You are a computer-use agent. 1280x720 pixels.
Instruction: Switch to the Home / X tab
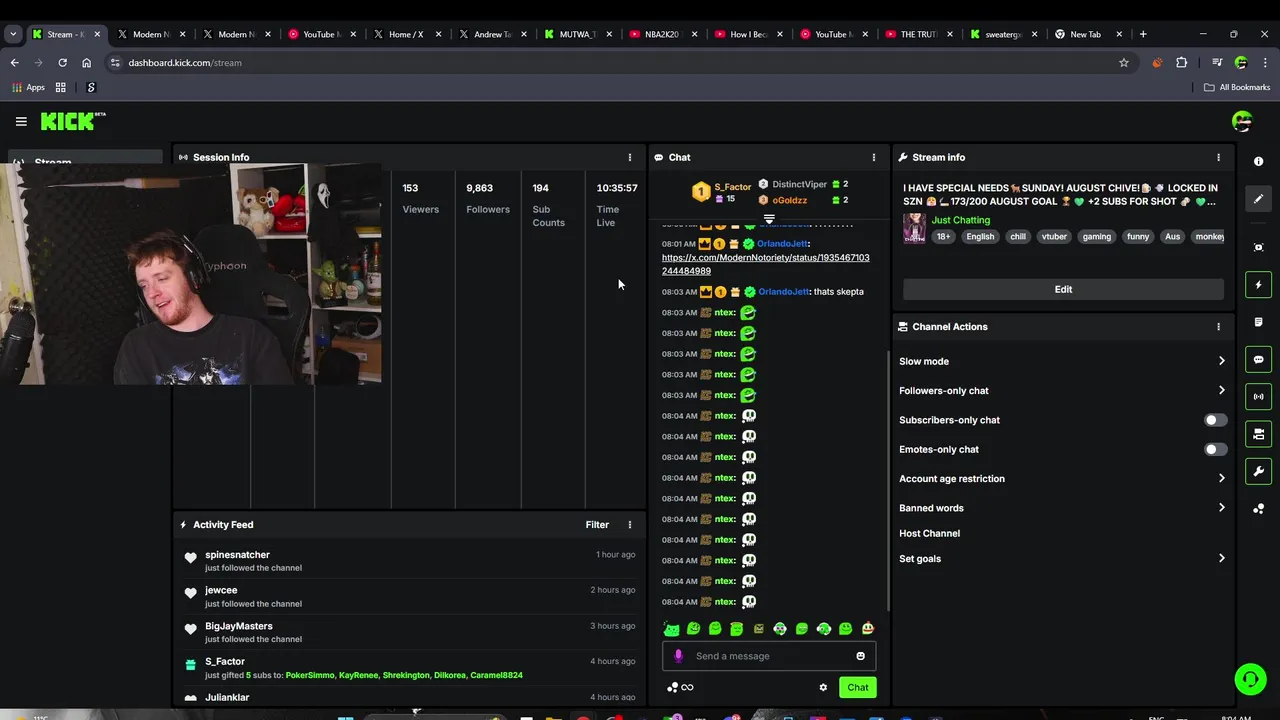[x=407, y=34]
